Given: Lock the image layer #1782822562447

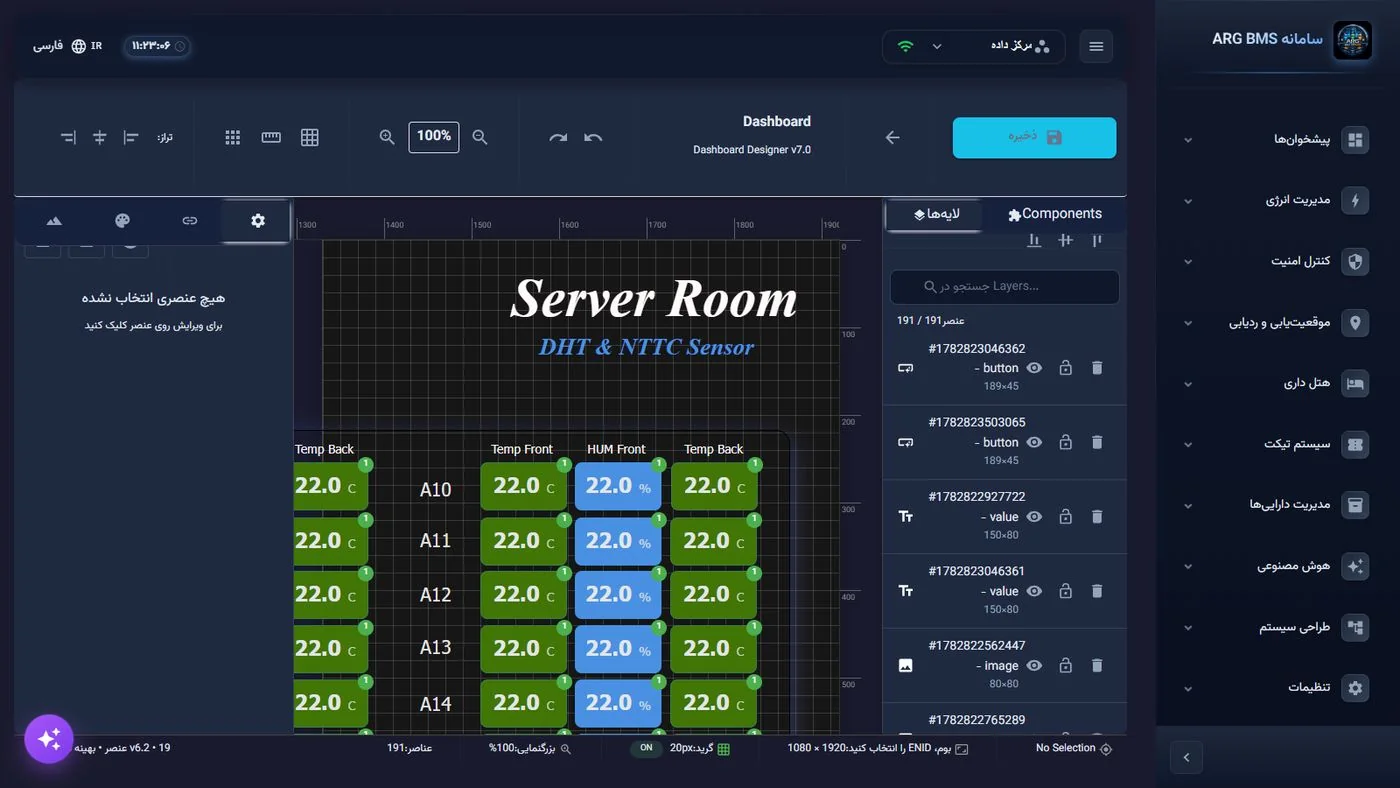Looking at the screenshot, I should tap(1065, 666).
